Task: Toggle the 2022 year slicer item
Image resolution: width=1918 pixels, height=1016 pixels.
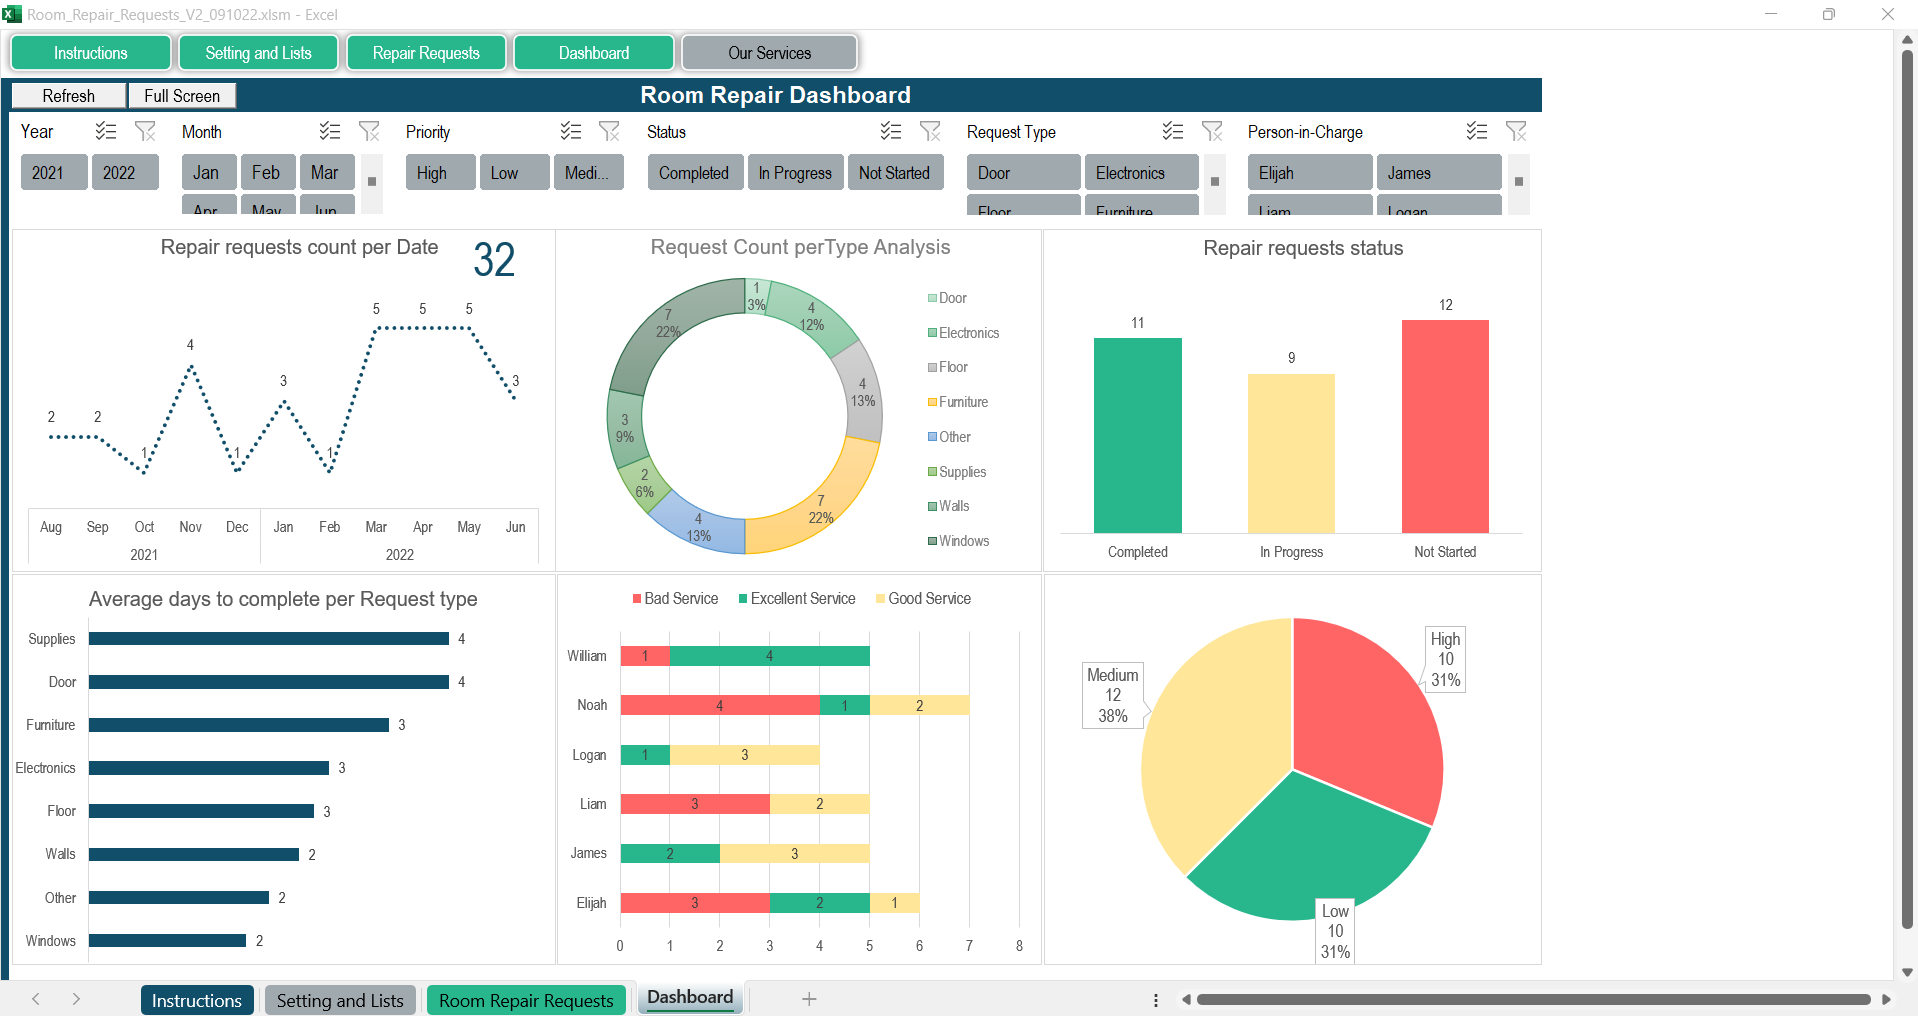Action: click(125, 173)
